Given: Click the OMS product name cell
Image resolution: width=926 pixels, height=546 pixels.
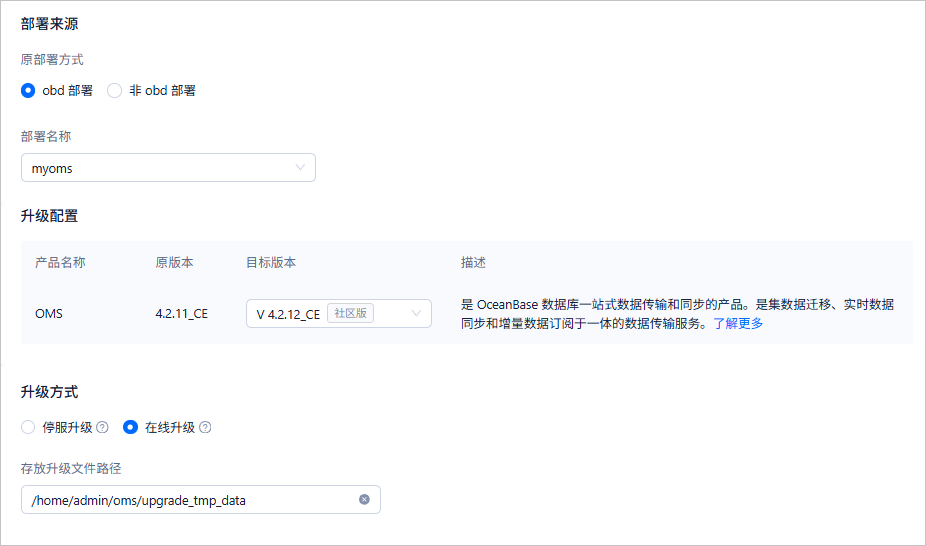Looking at the screenshot, I should tap(49, 314).
